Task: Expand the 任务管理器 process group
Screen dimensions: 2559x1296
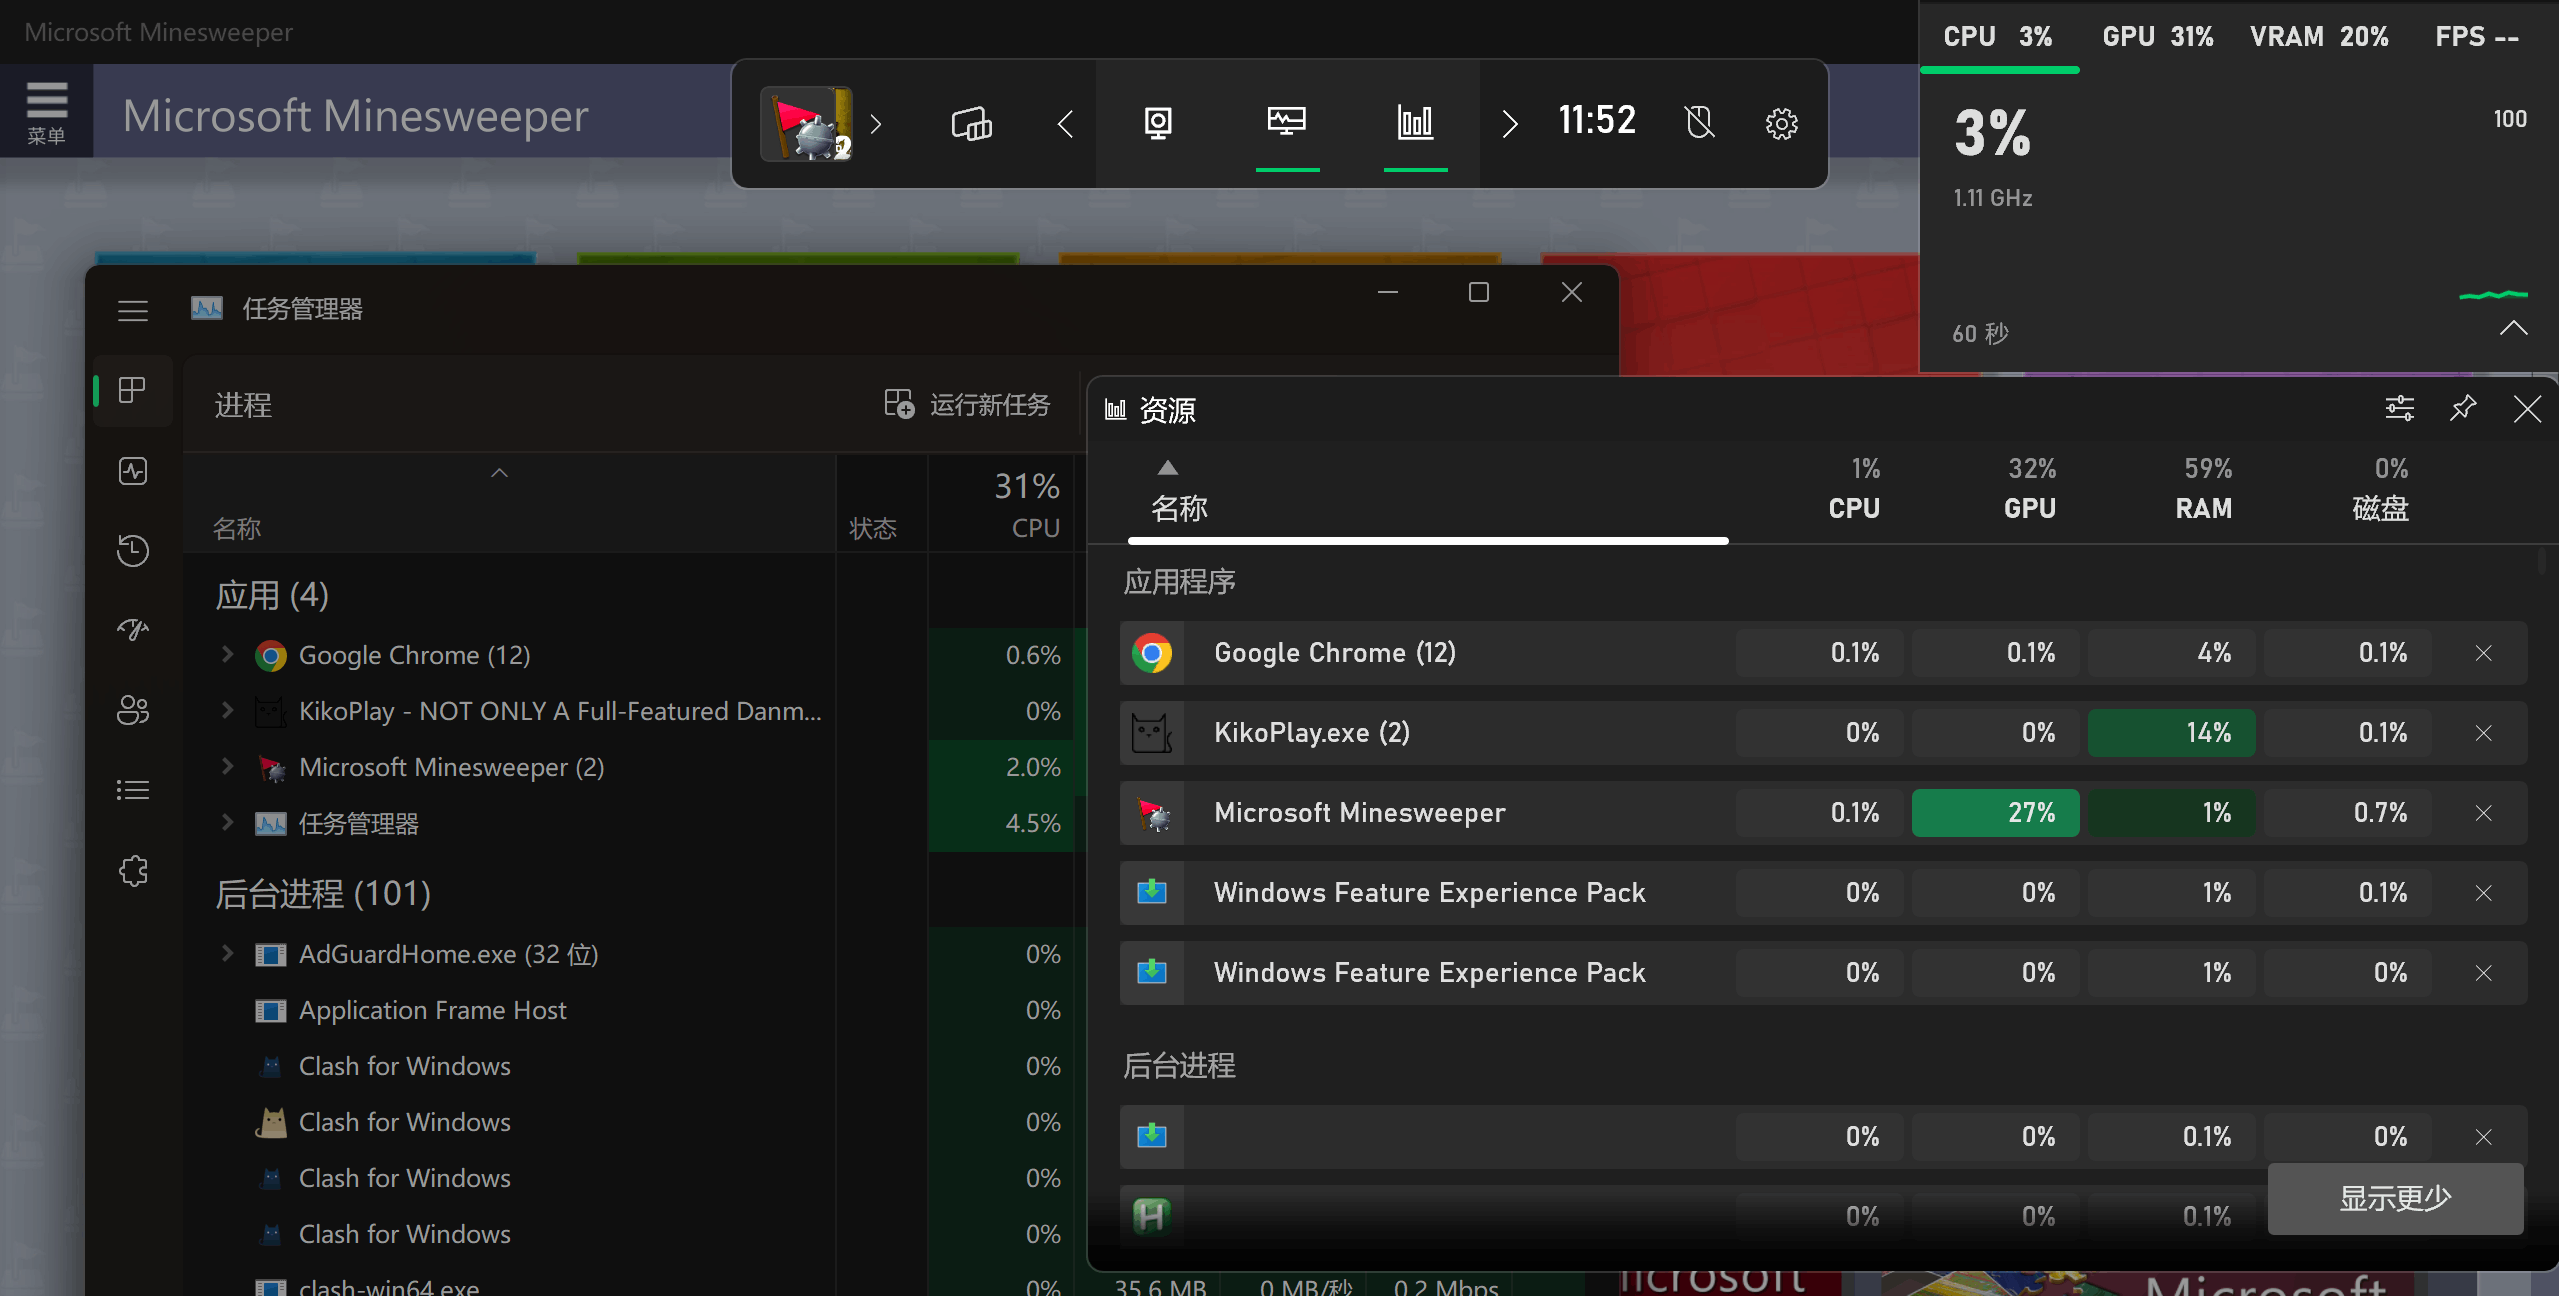Action: pos(228,822)
